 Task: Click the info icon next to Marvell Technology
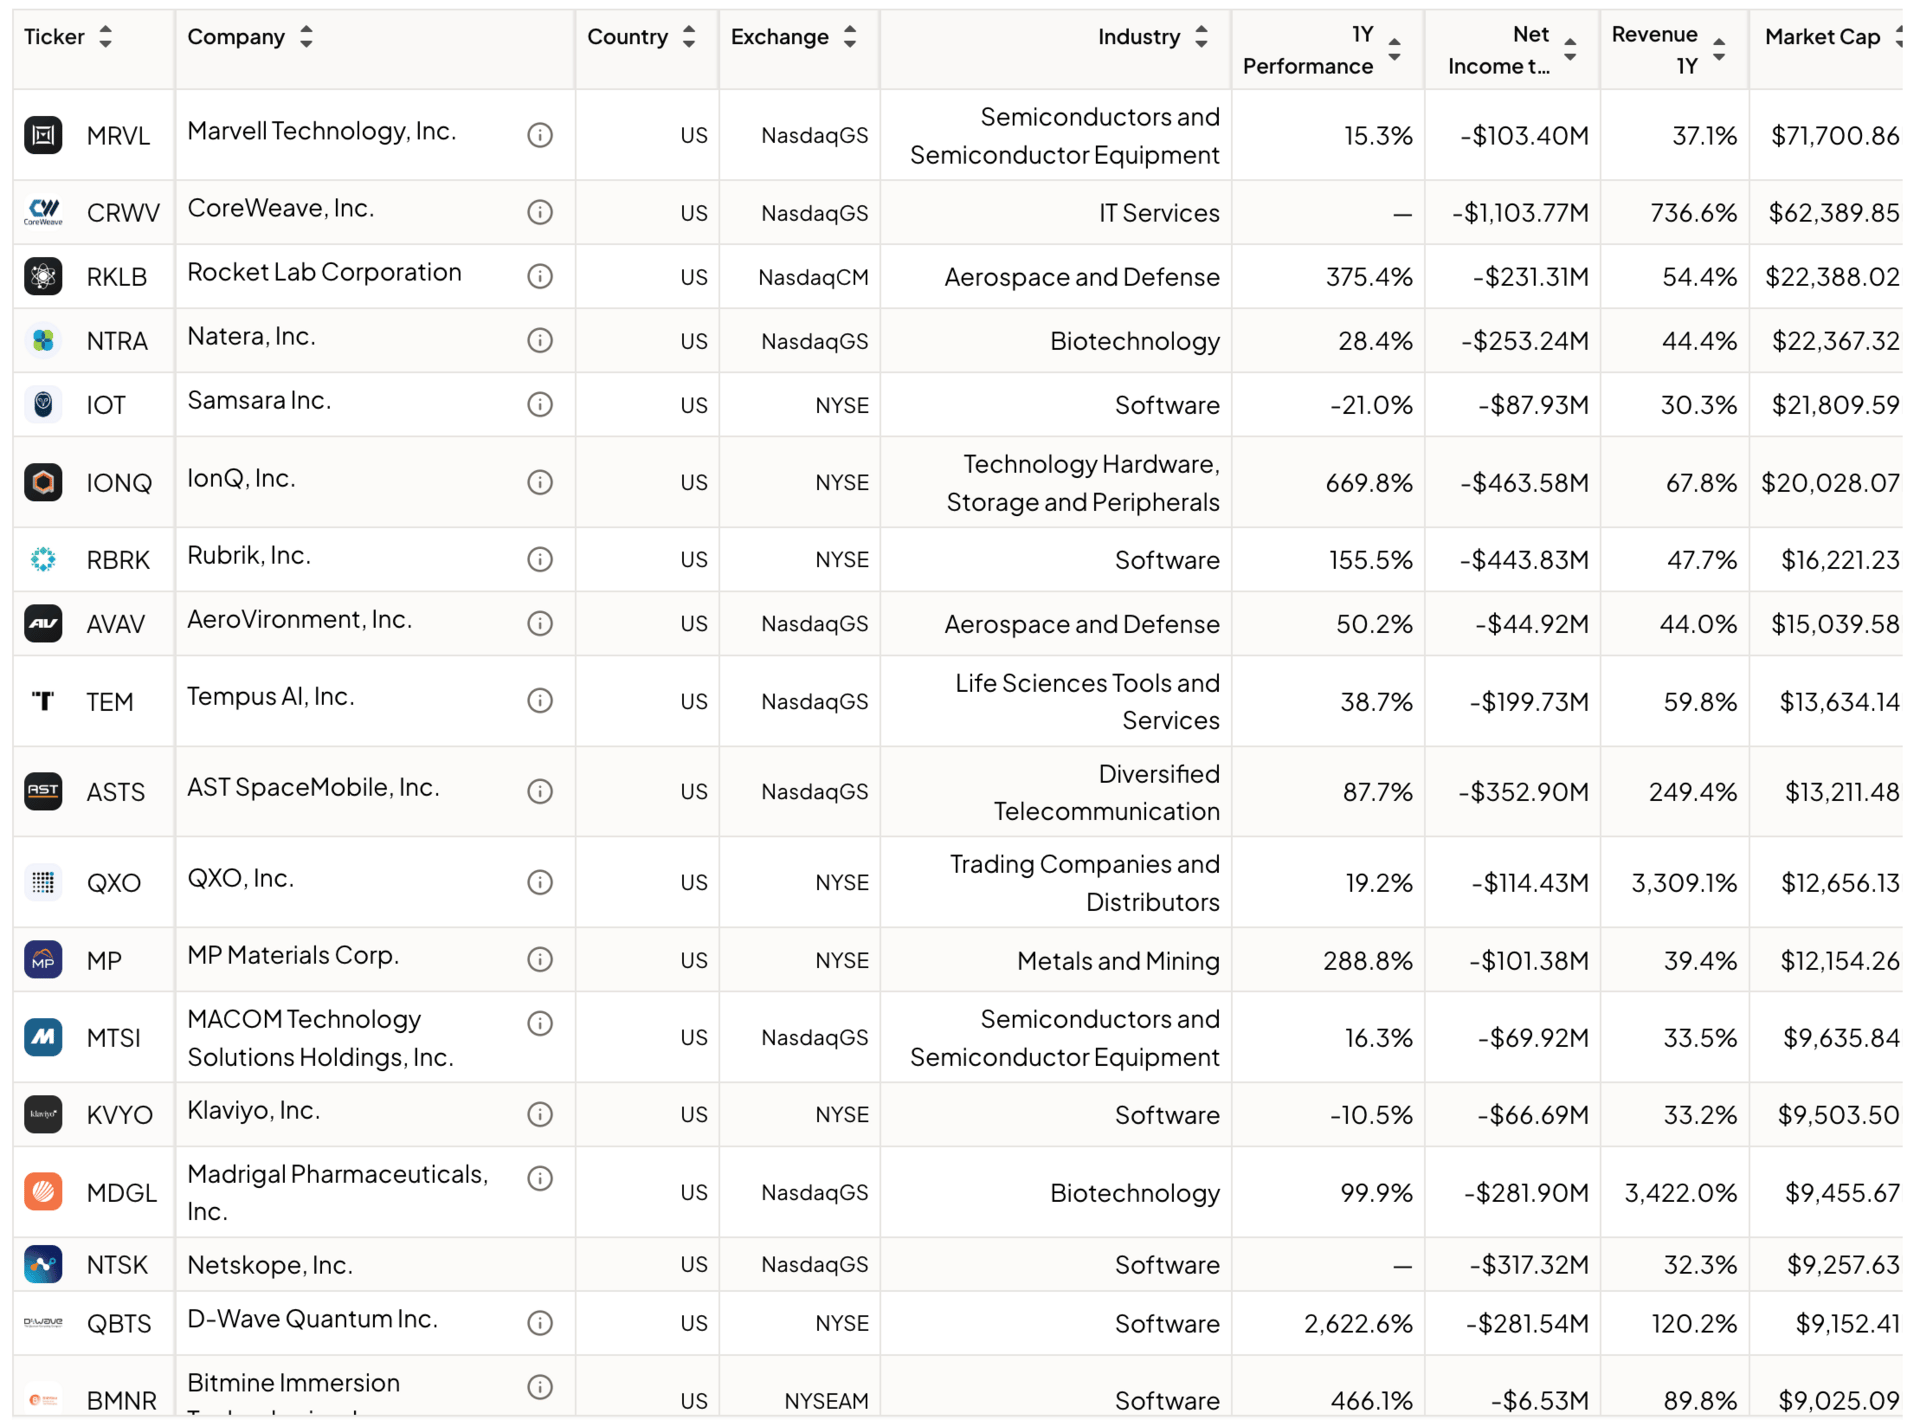pos(540,135)
